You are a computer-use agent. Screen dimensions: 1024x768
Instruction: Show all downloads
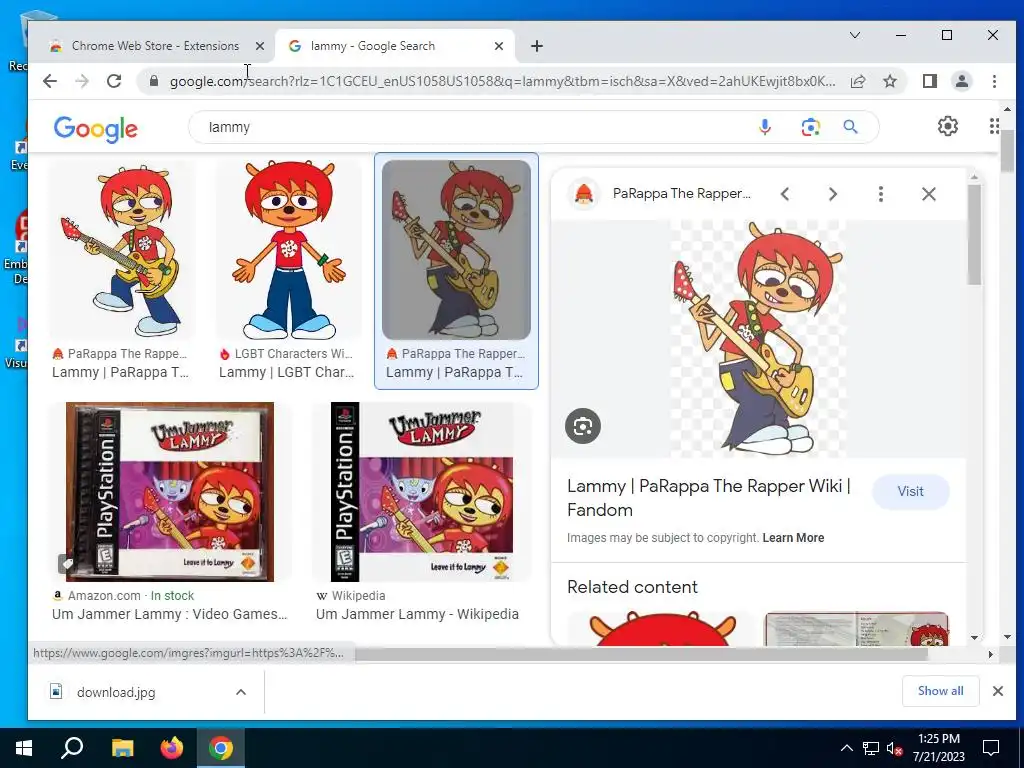pos(940,691)
